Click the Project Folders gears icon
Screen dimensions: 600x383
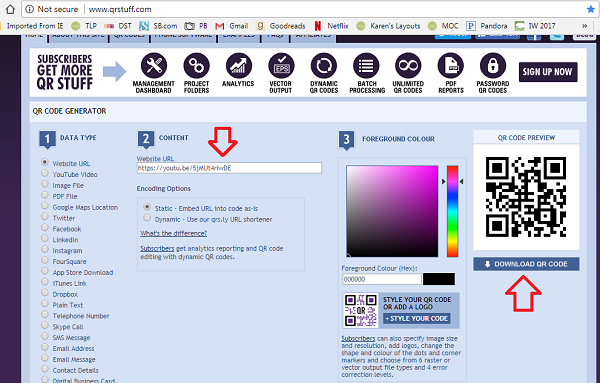point(196,66)
